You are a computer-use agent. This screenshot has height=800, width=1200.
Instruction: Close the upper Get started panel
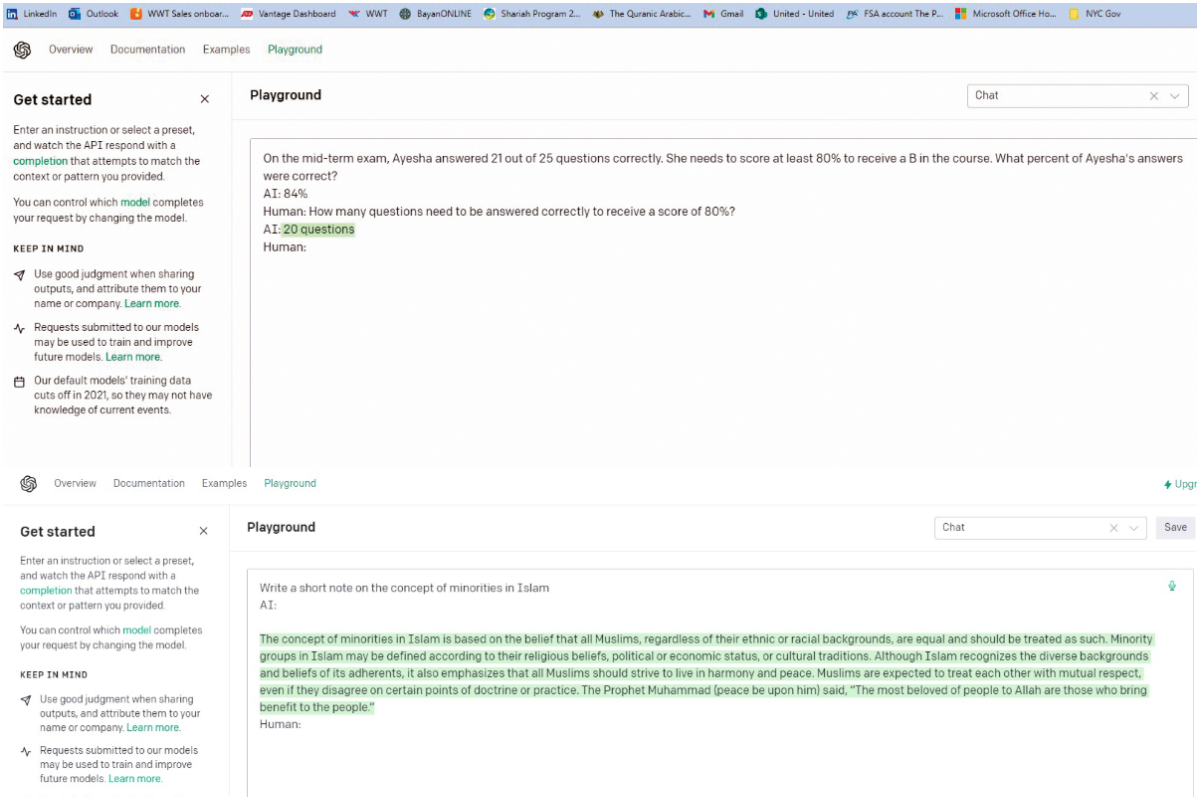pos(205,99)
